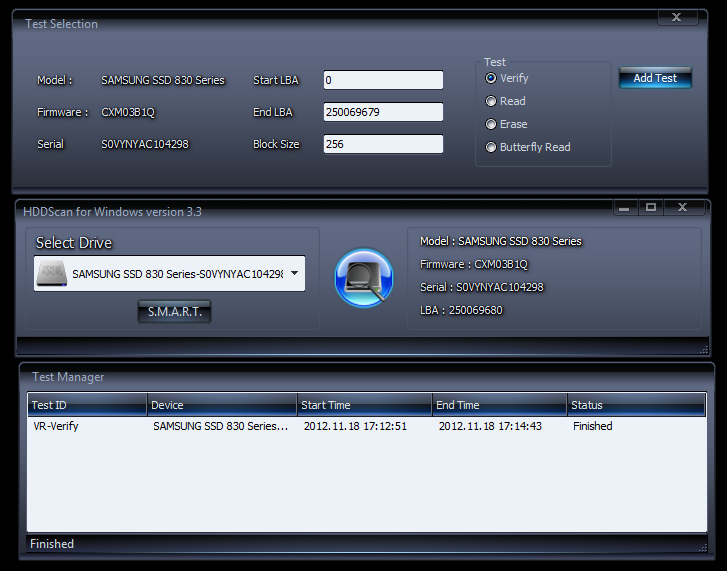Click the Finished text in Test Manager status bar
The height and width of the screenshot is (571, 727).
click(52, 544)
